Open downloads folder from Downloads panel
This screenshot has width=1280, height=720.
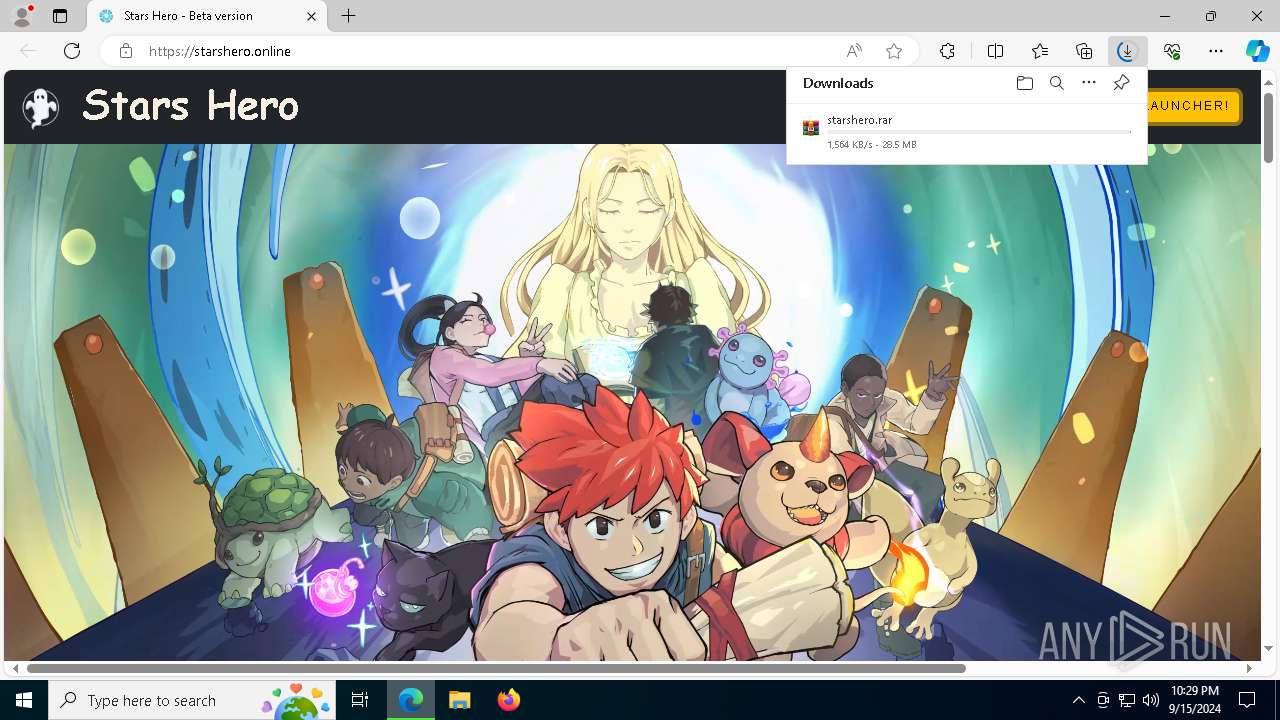[1024, 83]
